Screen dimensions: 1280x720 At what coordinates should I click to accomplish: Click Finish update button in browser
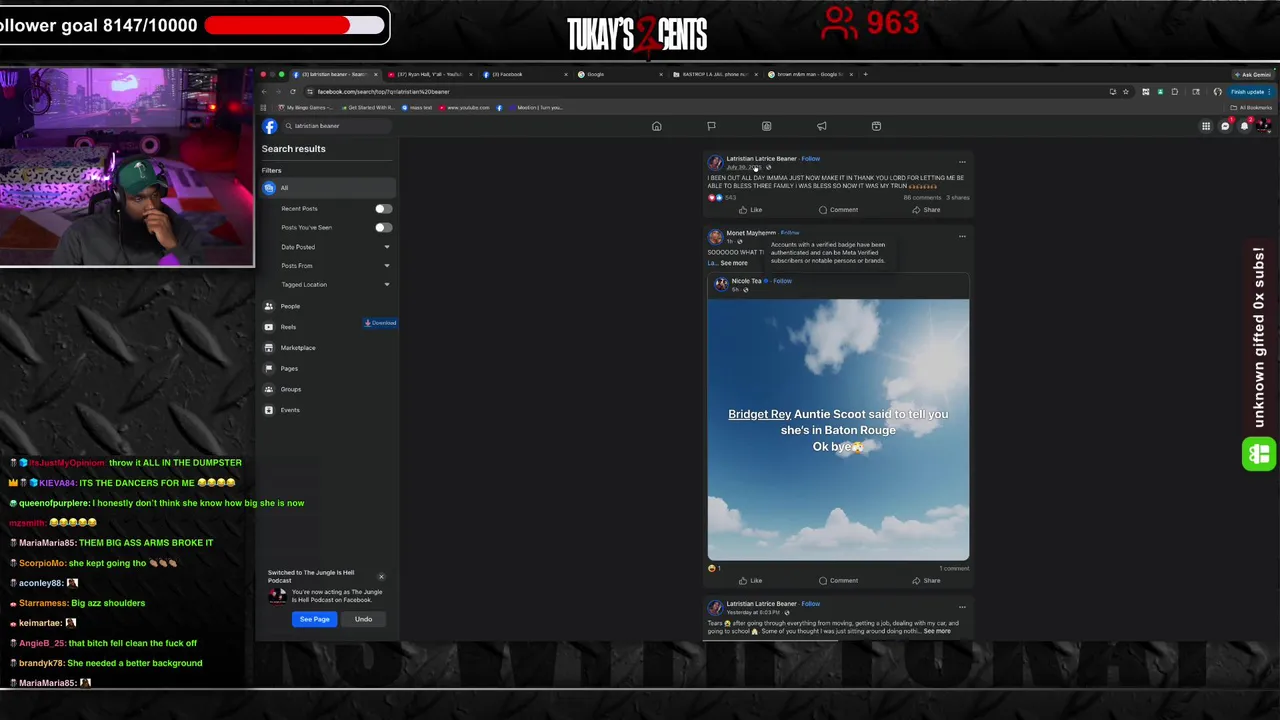click(1250, 92)
